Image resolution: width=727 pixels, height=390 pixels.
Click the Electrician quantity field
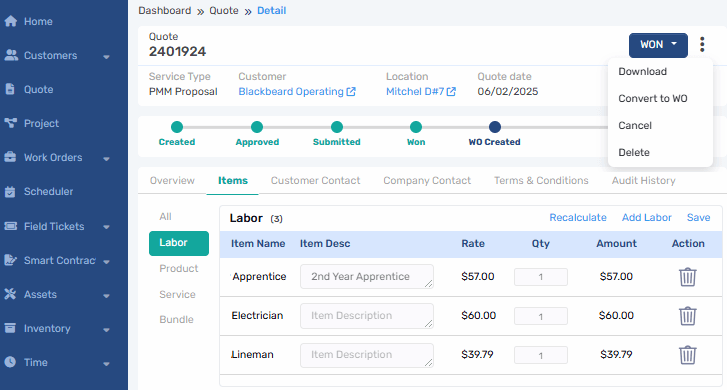541,316
